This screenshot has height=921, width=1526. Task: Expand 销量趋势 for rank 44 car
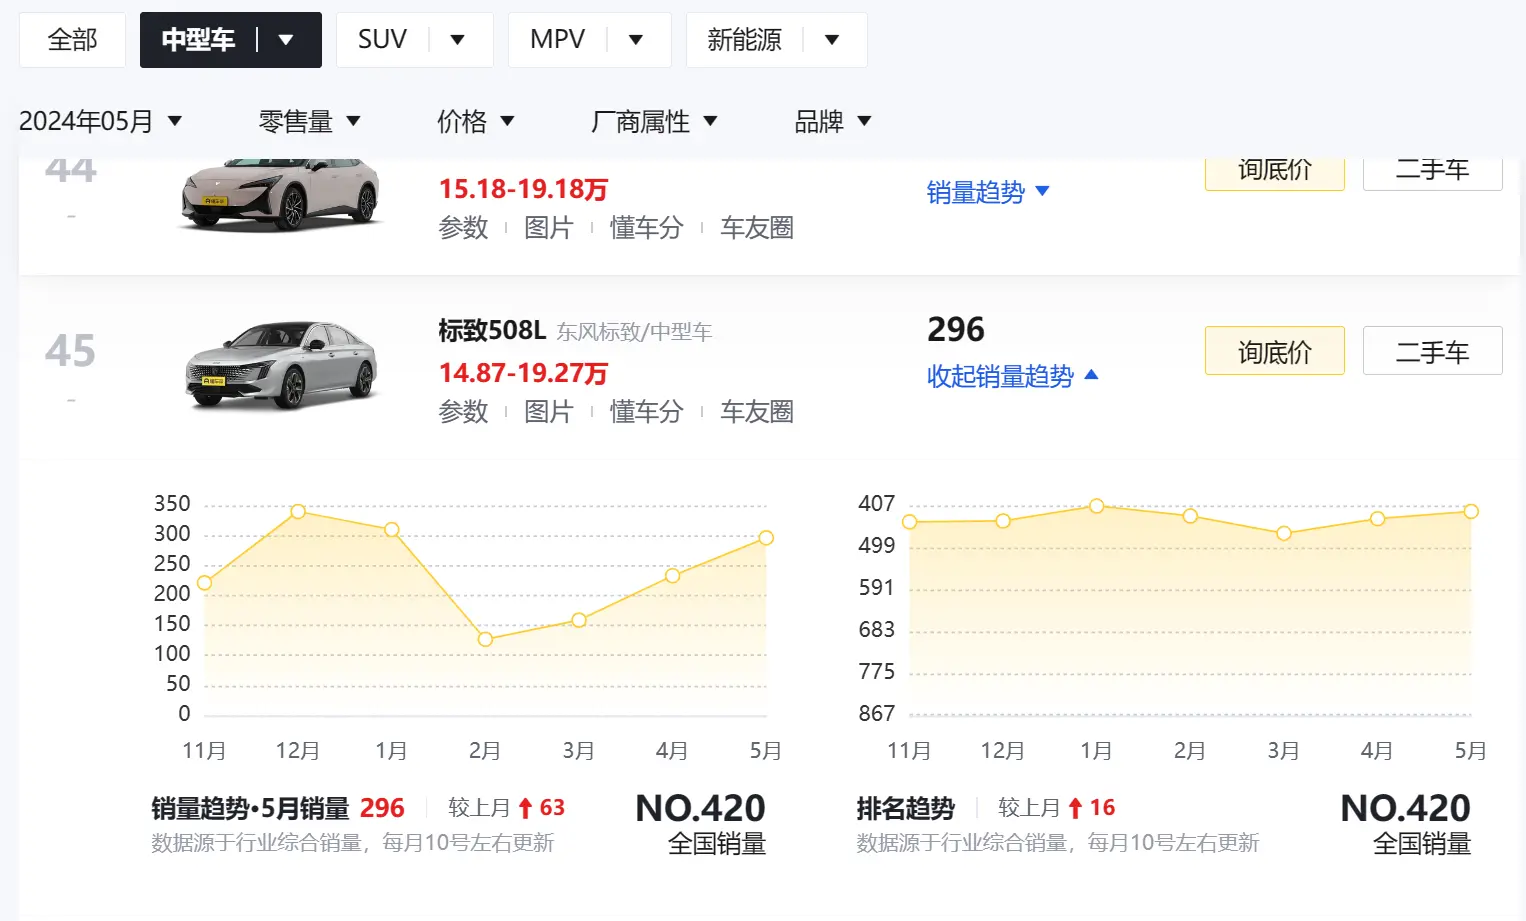coord(988,192)
